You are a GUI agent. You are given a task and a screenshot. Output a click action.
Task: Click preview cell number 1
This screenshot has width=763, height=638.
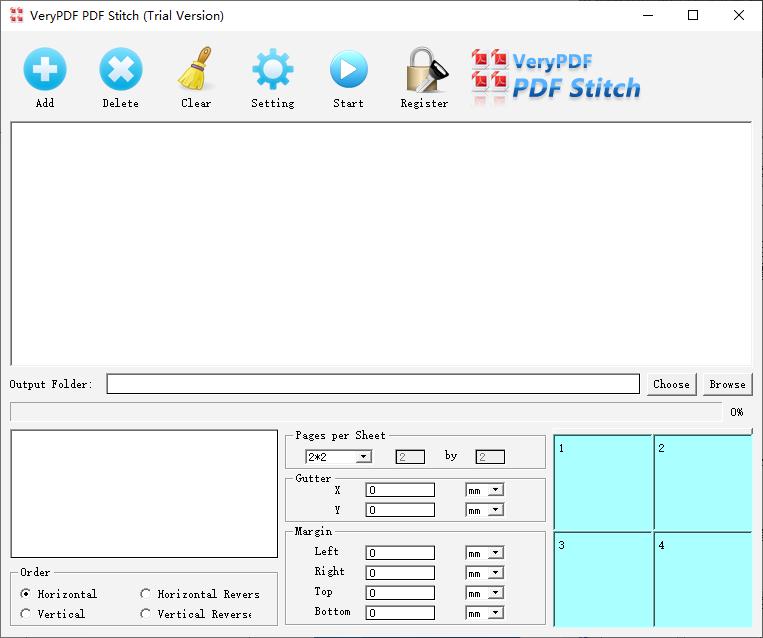coord(603,483)
